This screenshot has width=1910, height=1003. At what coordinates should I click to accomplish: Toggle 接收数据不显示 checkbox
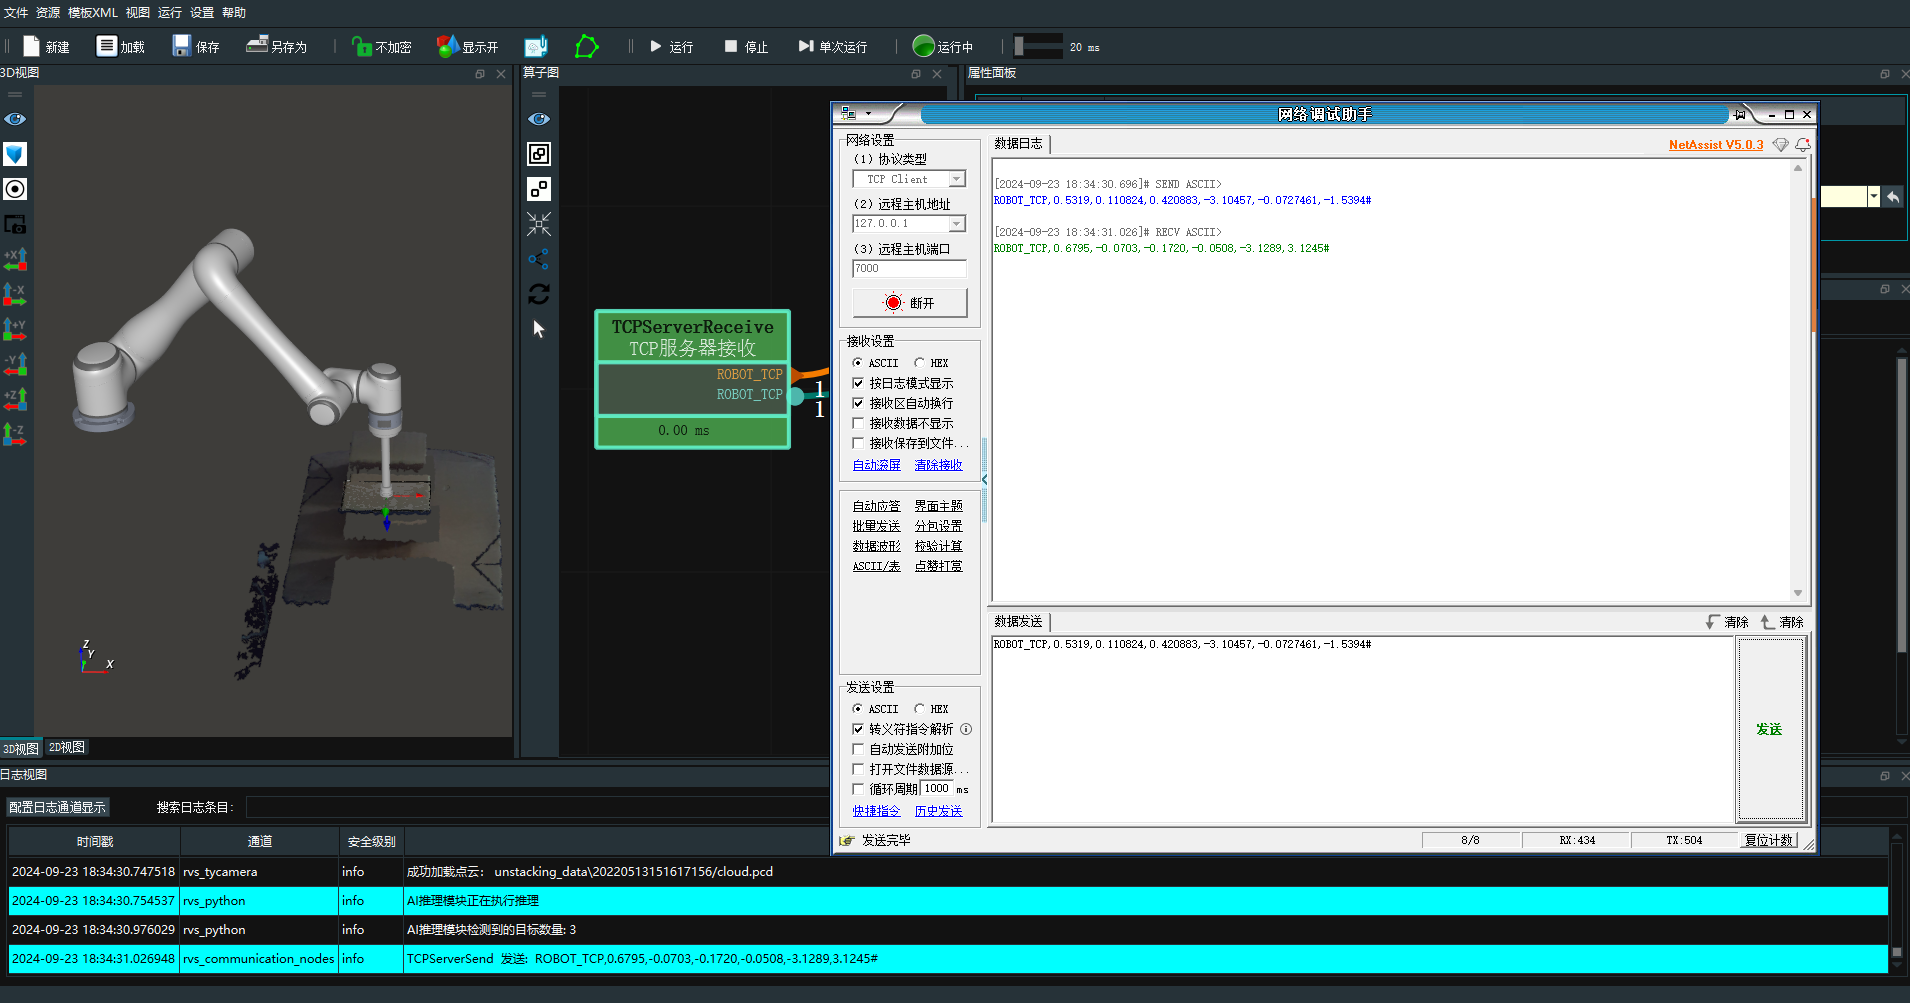(x=858, y=423)
